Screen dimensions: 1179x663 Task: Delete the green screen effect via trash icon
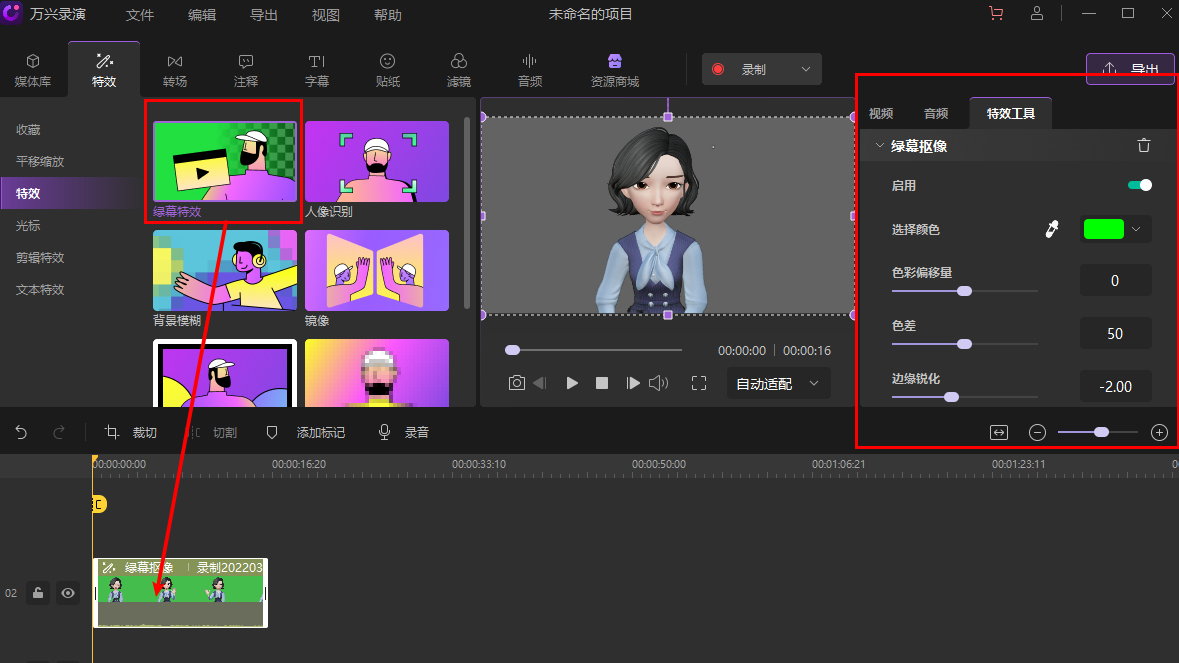pyautogui.click(x=1144, y=146)
